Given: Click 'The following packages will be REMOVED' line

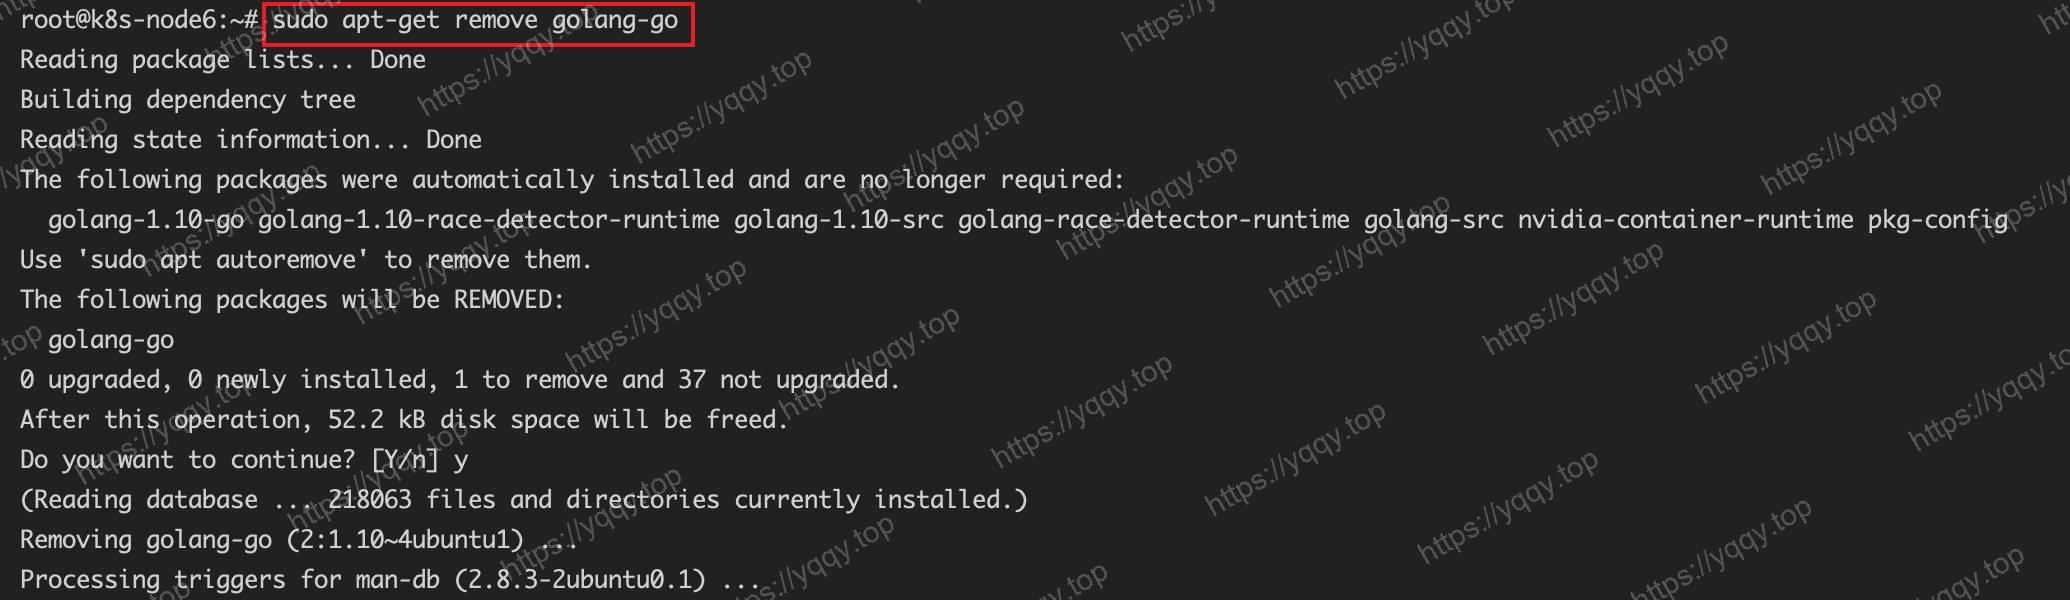Looking at the screenshot, I should click(293, 300).
